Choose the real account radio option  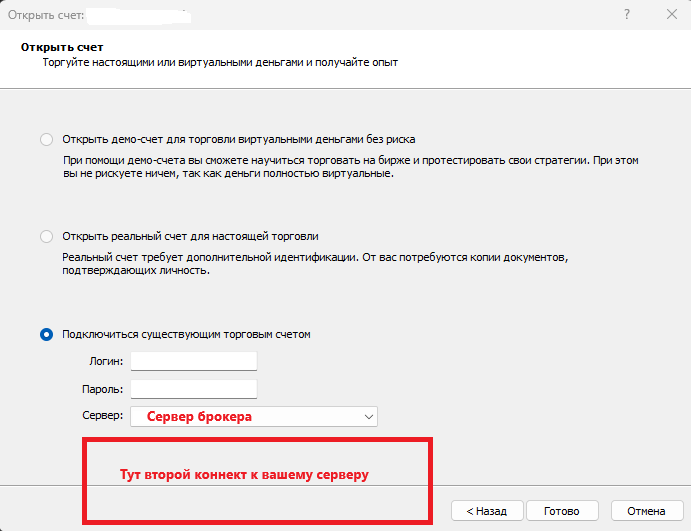click(x=47, y=237)
